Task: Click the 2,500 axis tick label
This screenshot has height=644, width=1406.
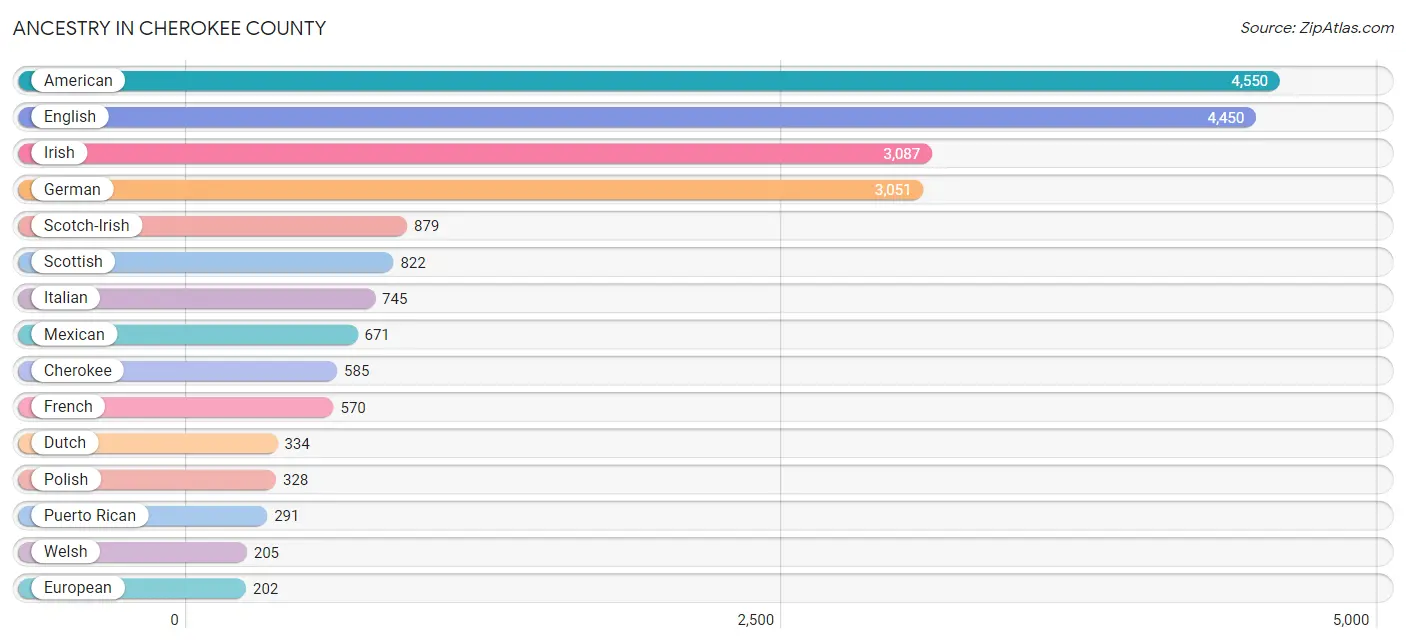Action: coord(756,620)
